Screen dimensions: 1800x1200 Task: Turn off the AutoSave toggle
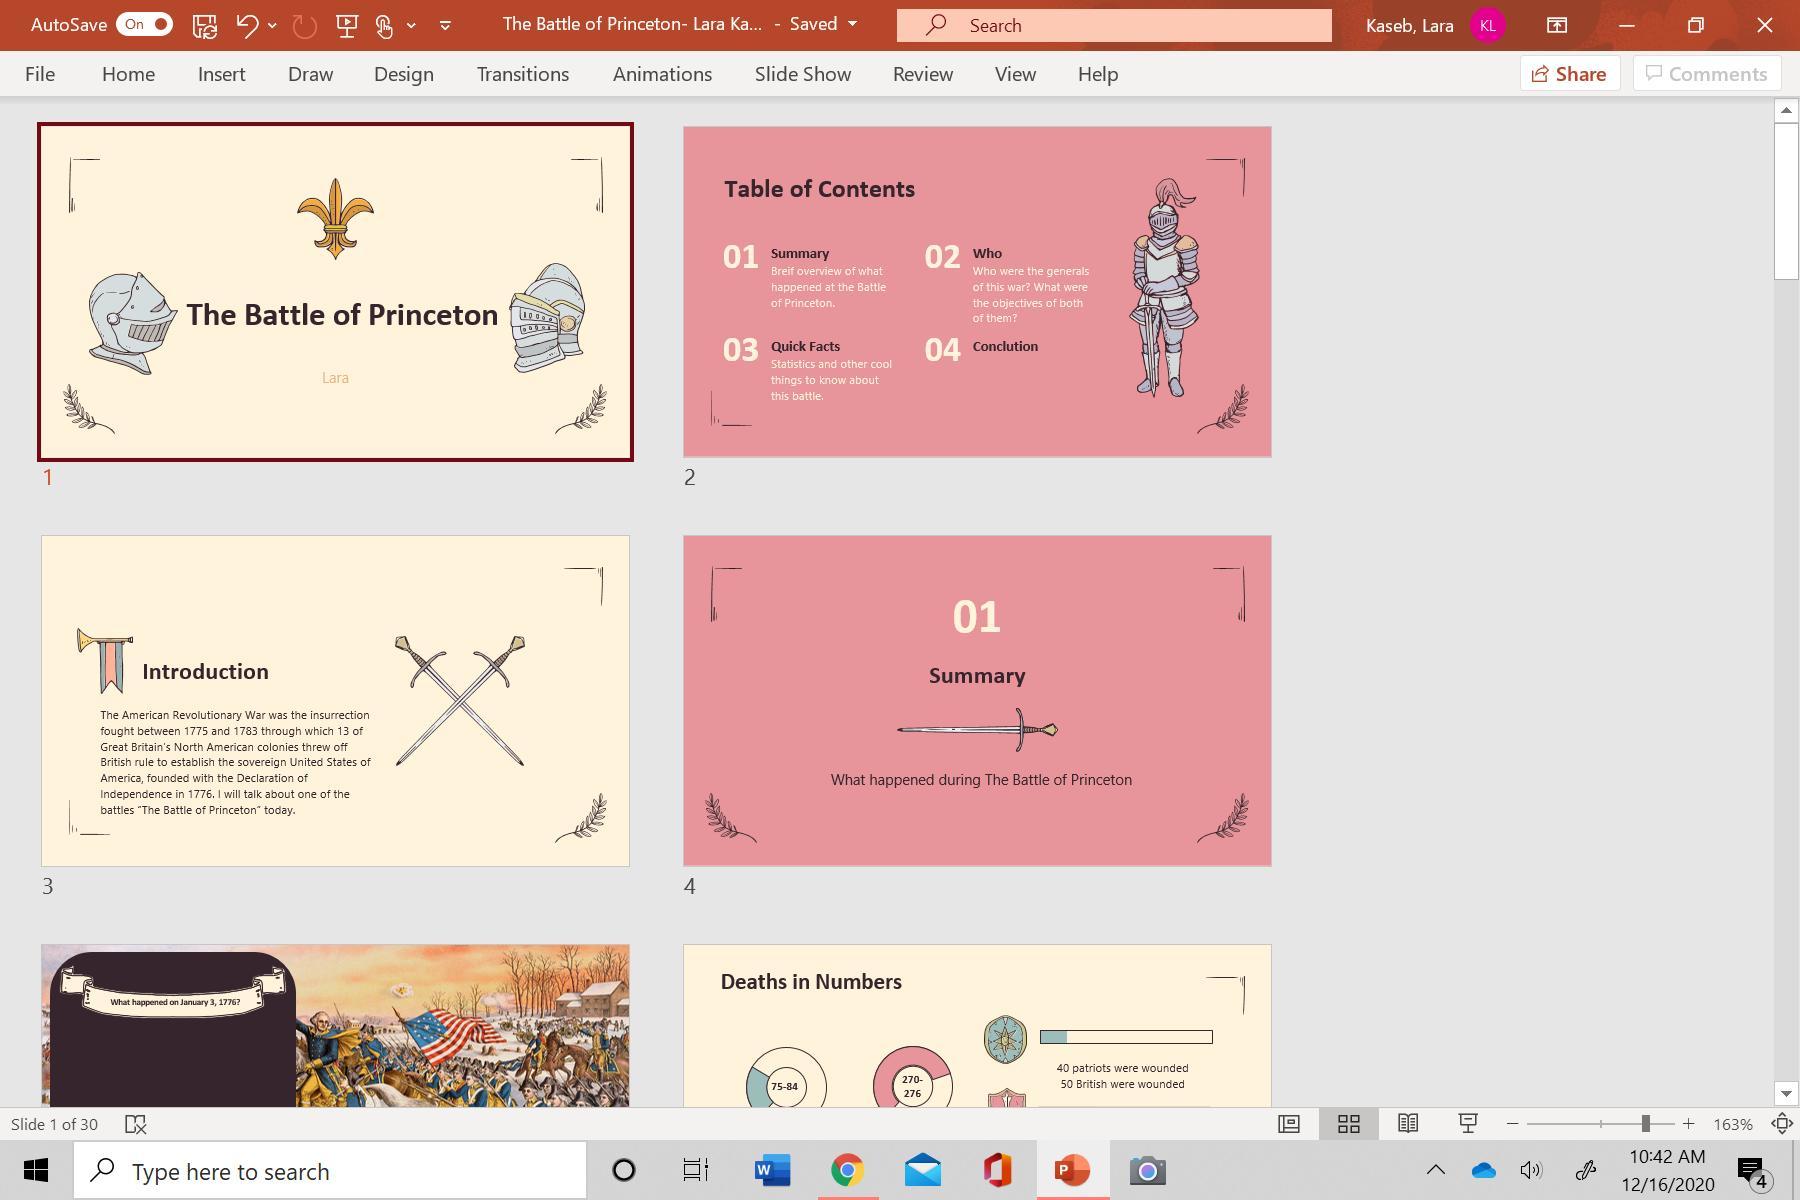coord(145,25)
